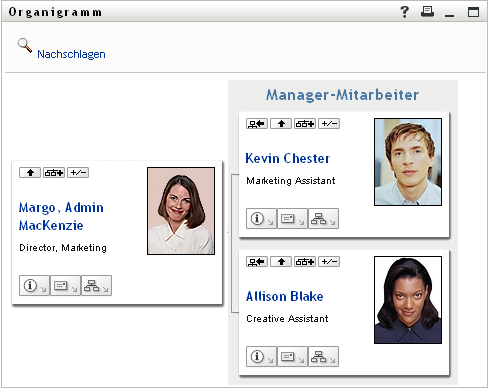This screenshot has height=388, width=489.
Task: Open email dropdown on Kevin Chester card
Action: [x=292, y=219]
